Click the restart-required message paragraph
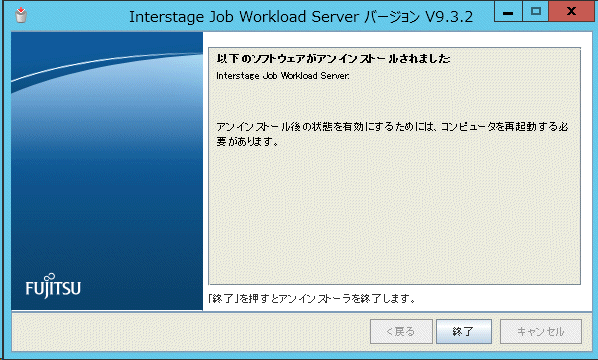Screen dimensions: 598x360 [x=392, y=134]
